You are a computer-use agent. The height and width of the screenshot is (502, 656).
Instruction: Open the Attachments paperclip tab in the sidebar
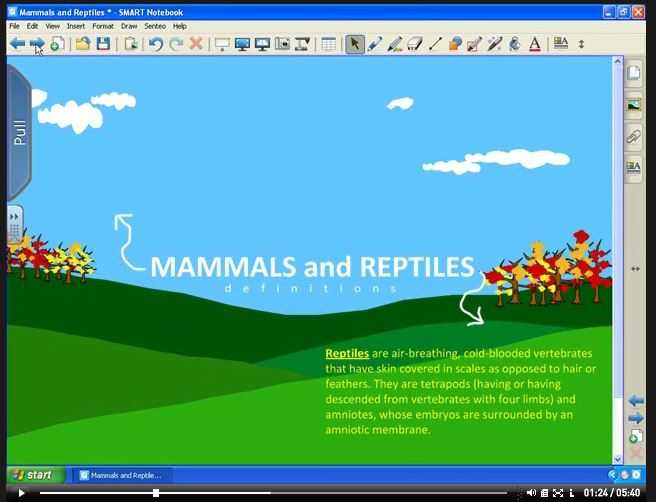(x=634, y=136)
